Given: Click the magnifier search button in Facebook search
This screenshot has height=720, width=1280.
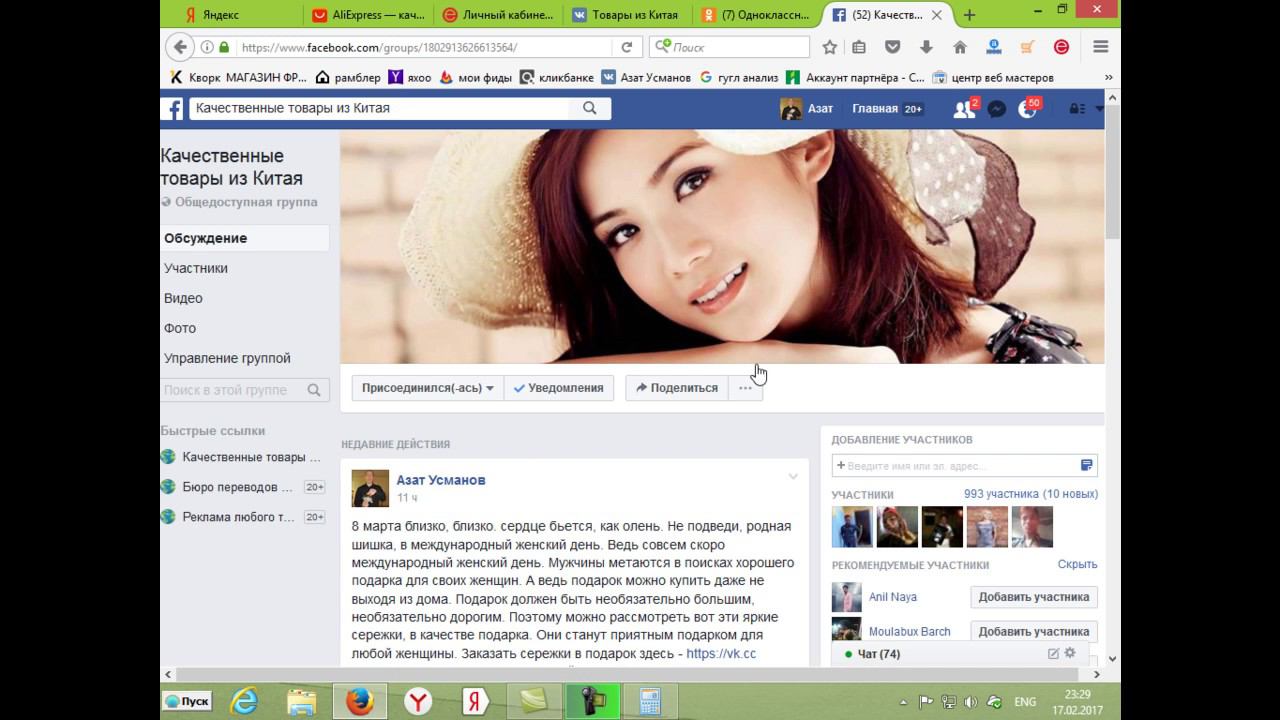Looking at the screenshot, I should coord(590,108).
